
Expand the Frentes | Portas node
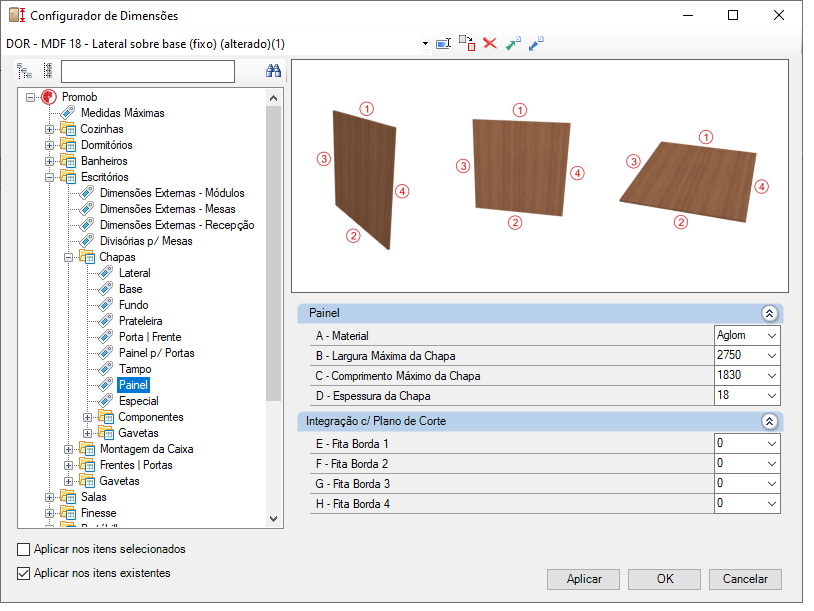[x=69, y=466]
